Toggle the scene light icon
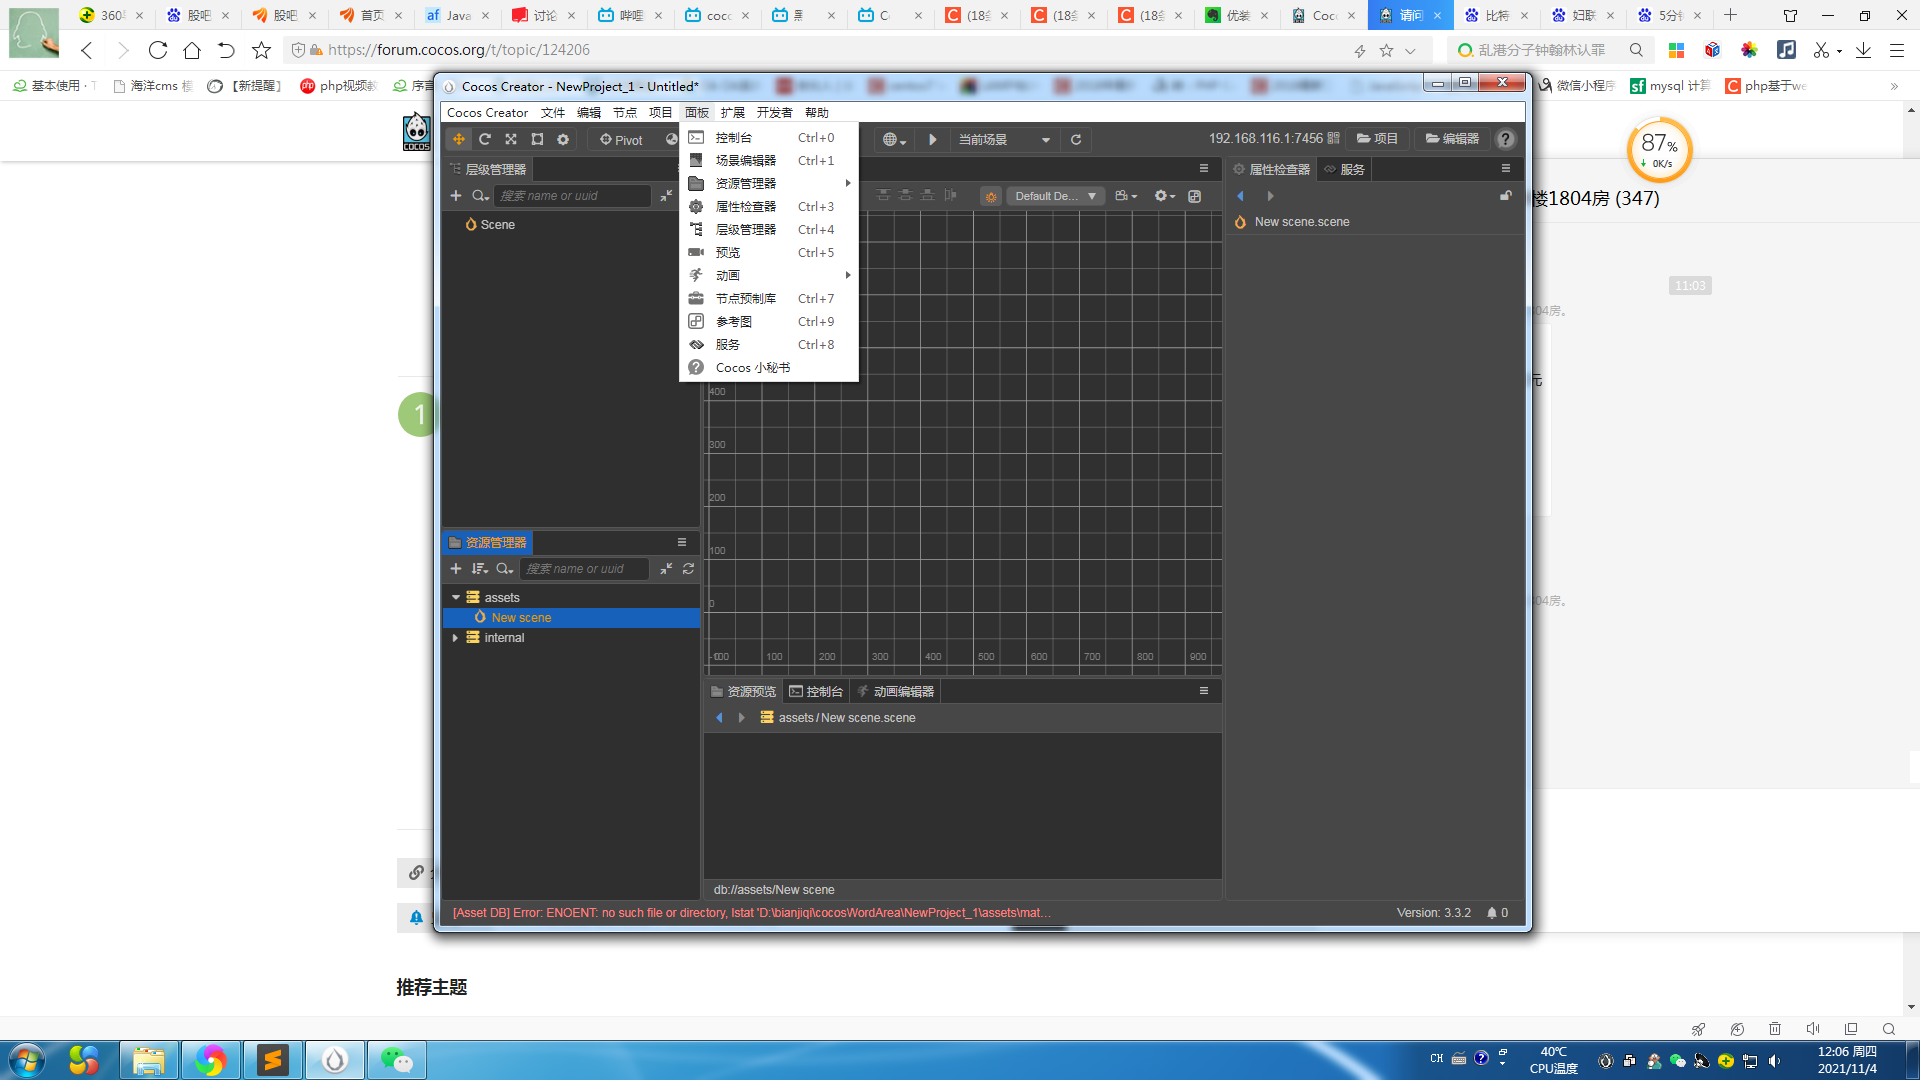 [991, 197]
